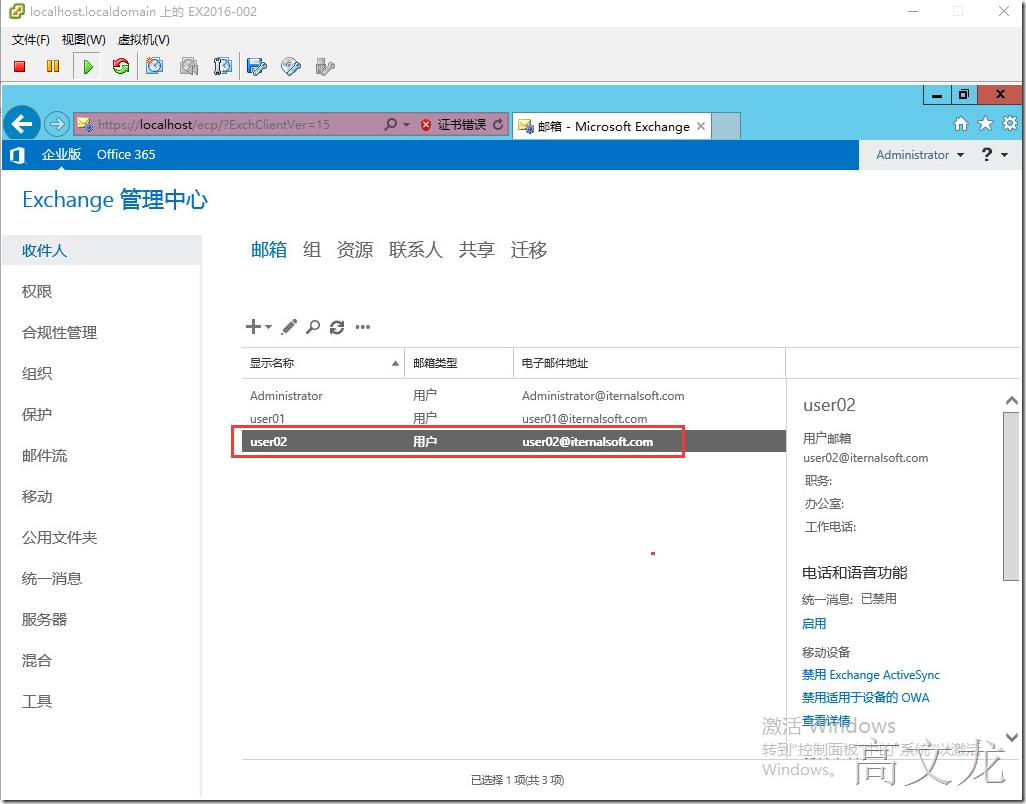The image size is (1026, 804).
Task: Refresh the mailbox list
Action: click(x=337, y=327)
